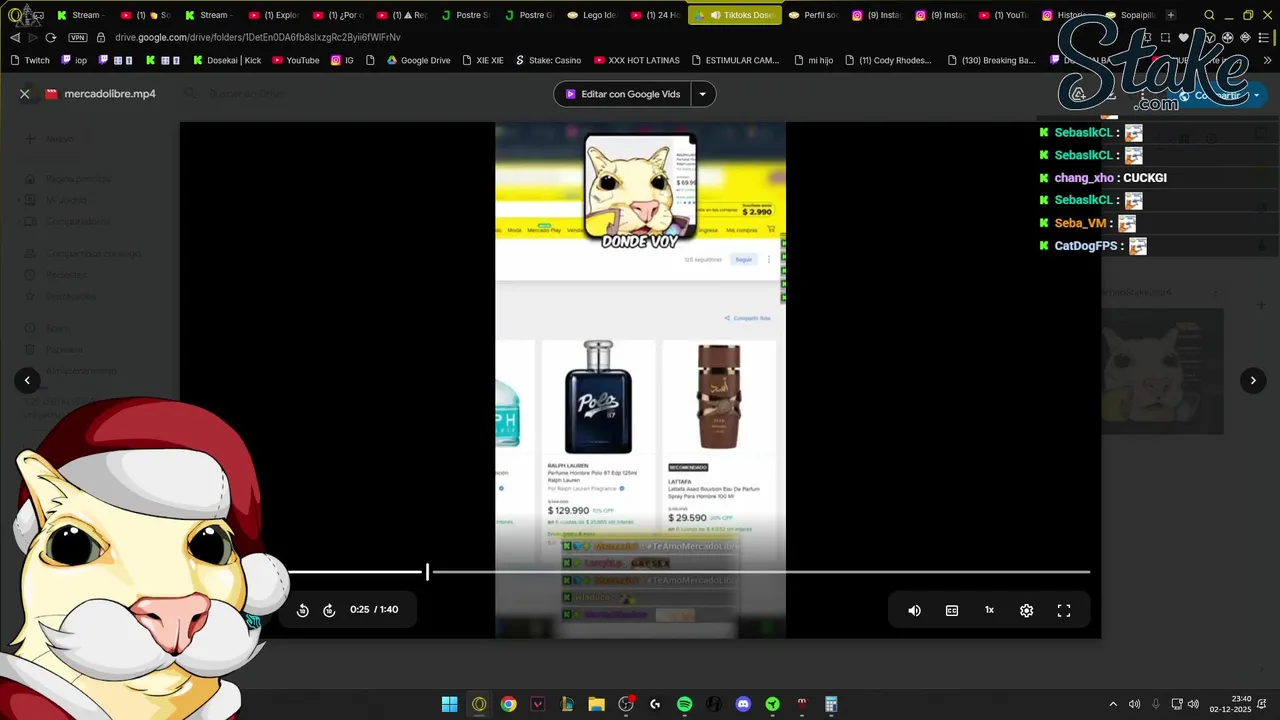Switch to the Tiktoks Dose tab
Image resolution: width=1280 pixels, height=720 pixels.
734,15
